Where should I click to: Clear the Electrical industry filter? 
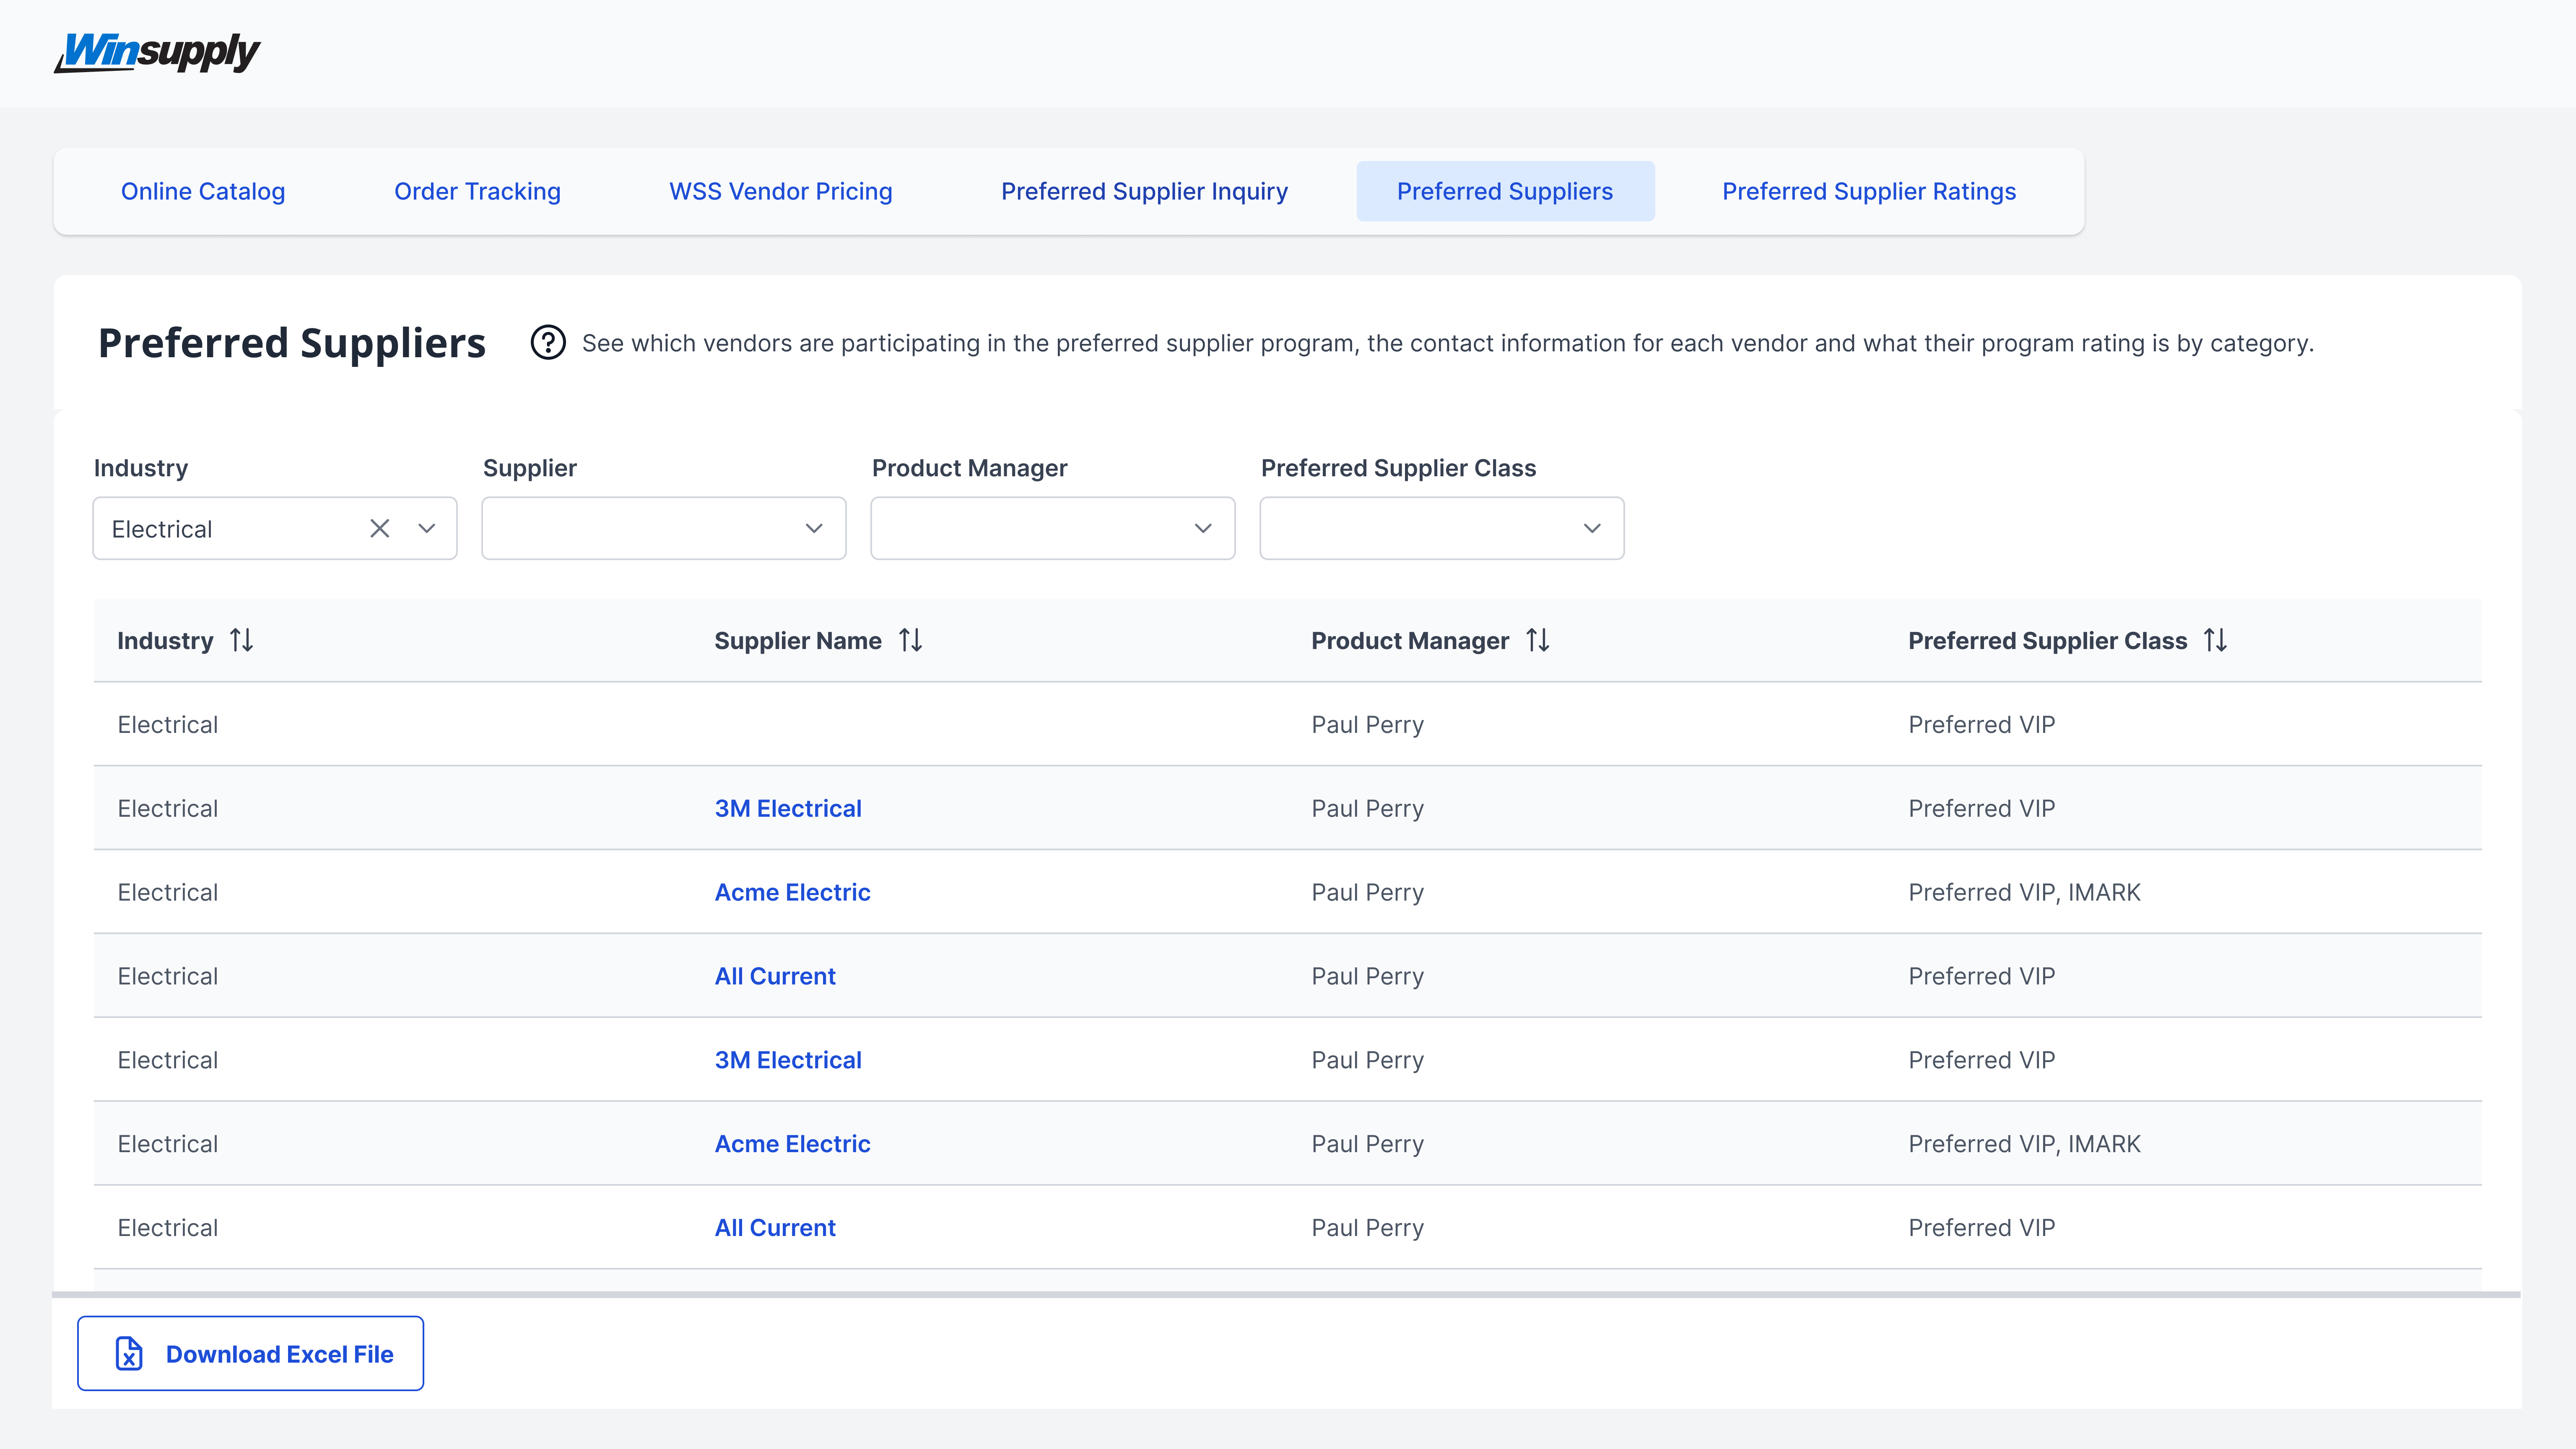point(379,528)
